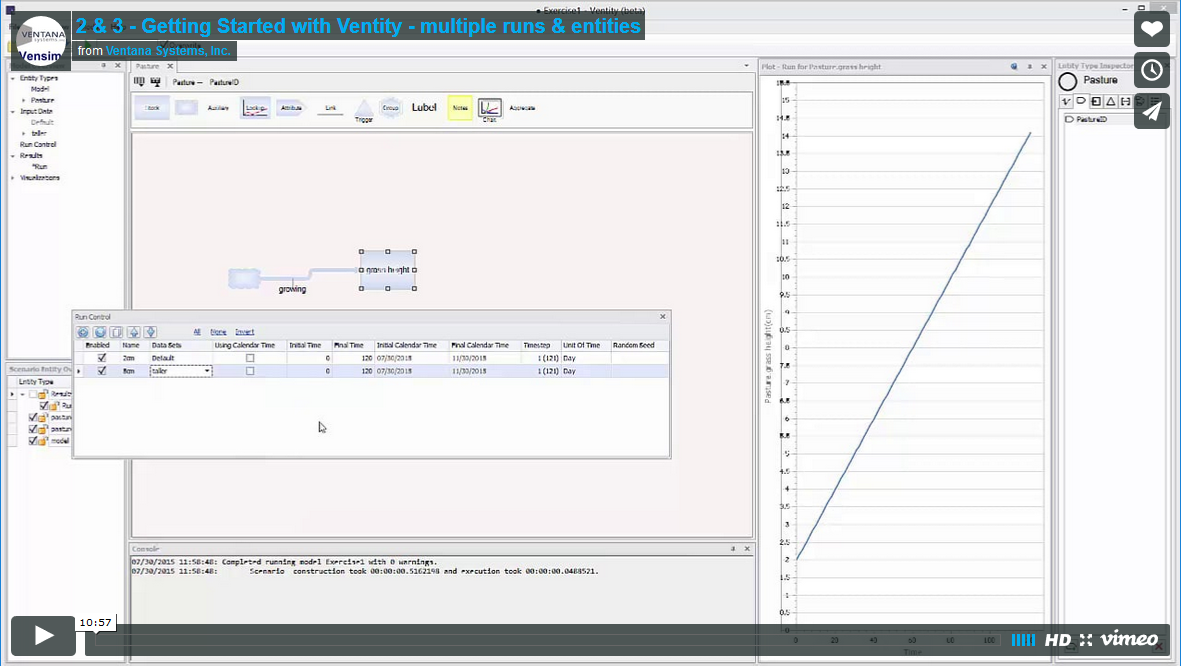The width and height of the screenshot is (1181, 666).
Task: Select the Flow tool next to Stock
Action: pos(186,108)
